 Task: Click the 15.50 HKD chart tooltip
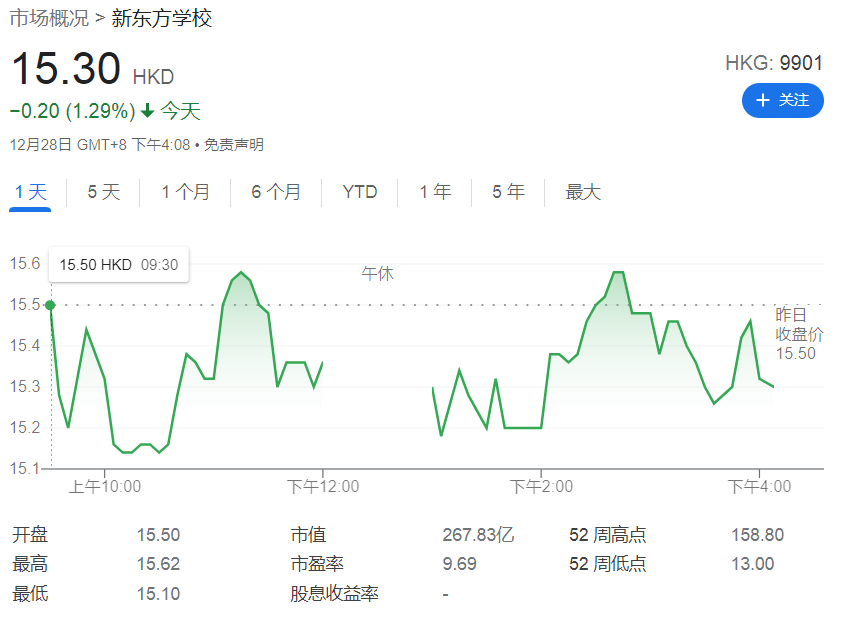point(118,265)
